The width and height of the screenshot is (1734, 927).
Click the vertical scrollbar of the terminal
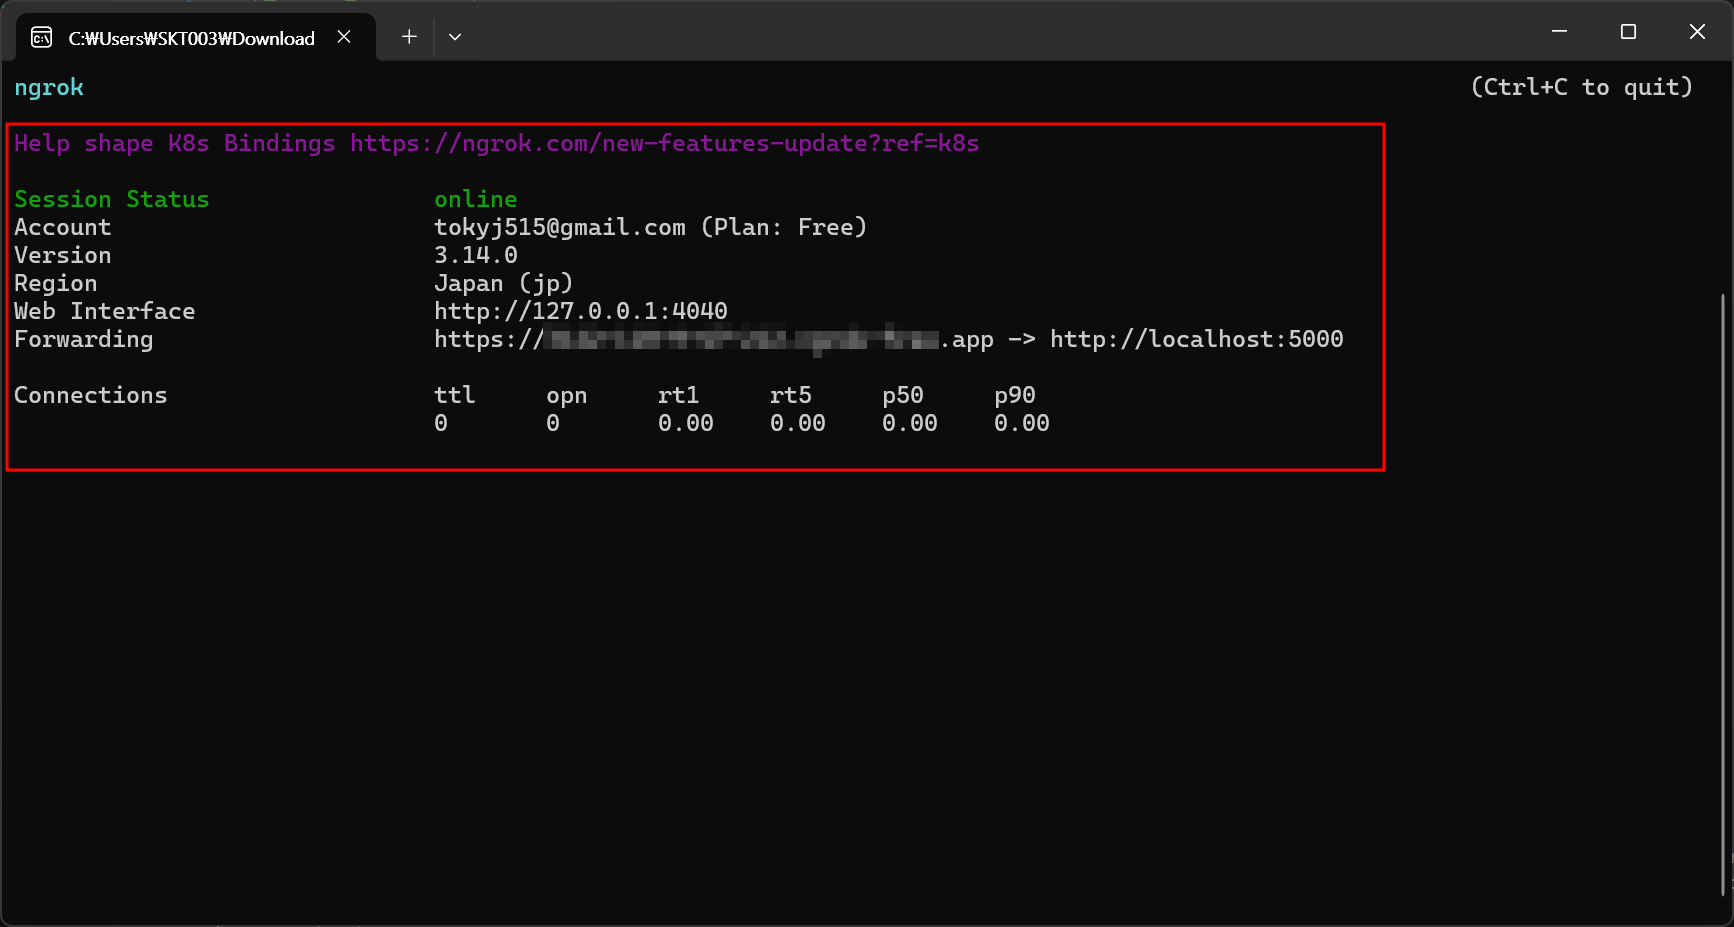[1724, 595]
